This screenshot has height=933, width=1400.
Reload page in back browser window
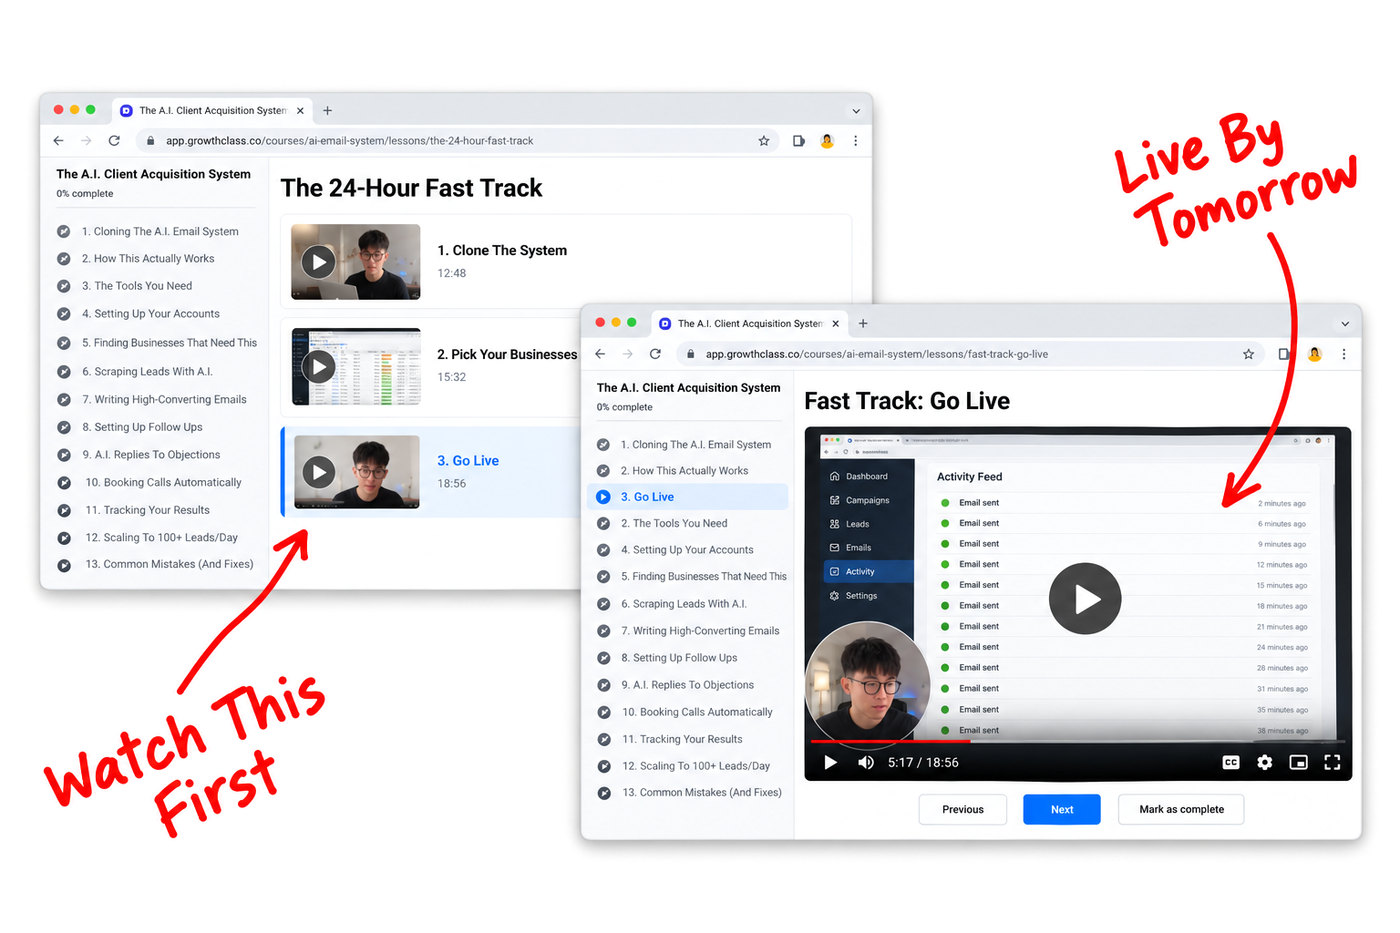point(114,141)
